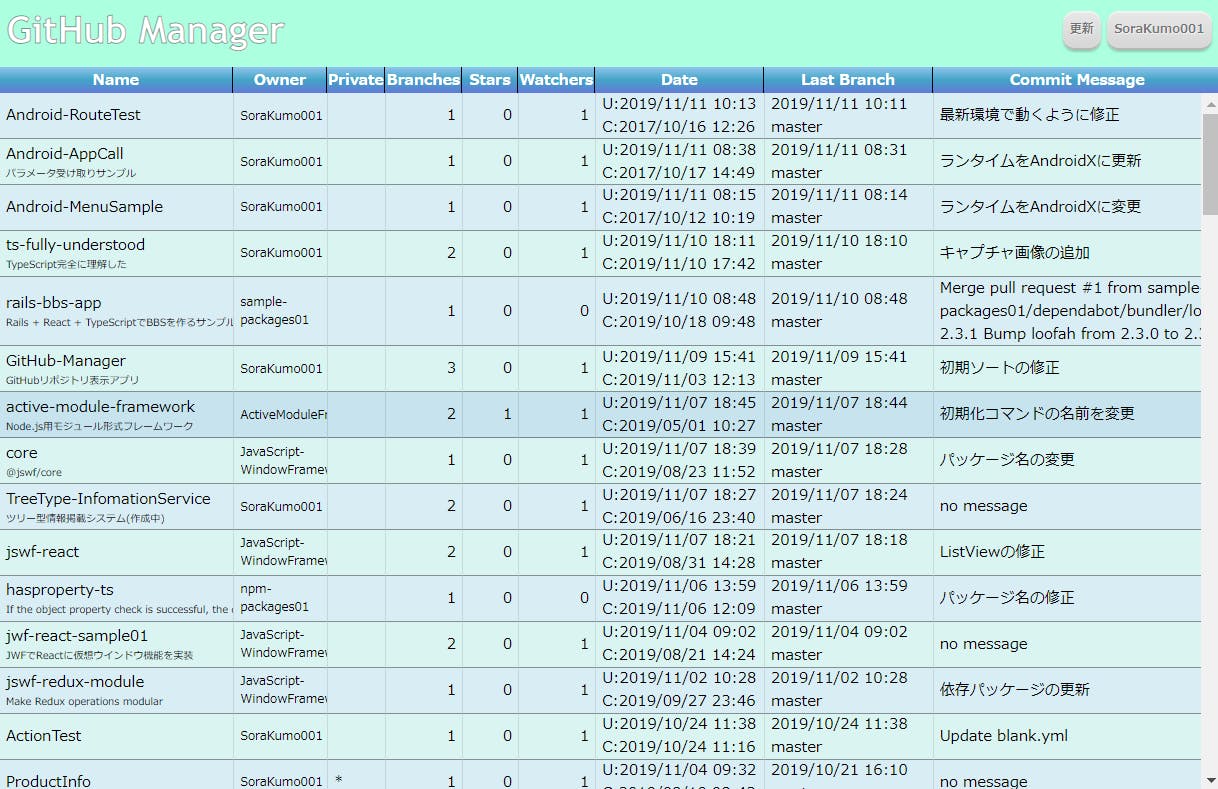Click commit message ListViewの修正

pyautogui.click(x=992, y=552)
